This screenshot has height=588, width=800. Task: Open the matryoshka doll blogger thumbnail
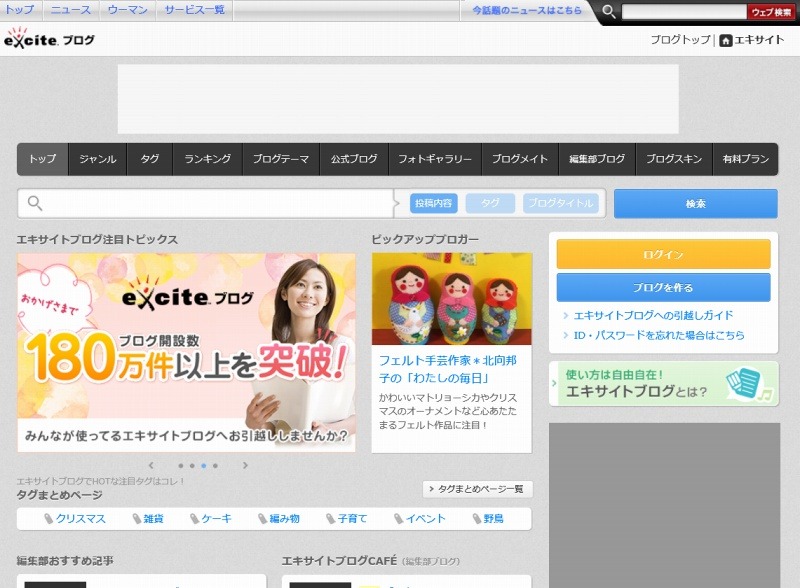pyautogui.click(x=452, y=299)
